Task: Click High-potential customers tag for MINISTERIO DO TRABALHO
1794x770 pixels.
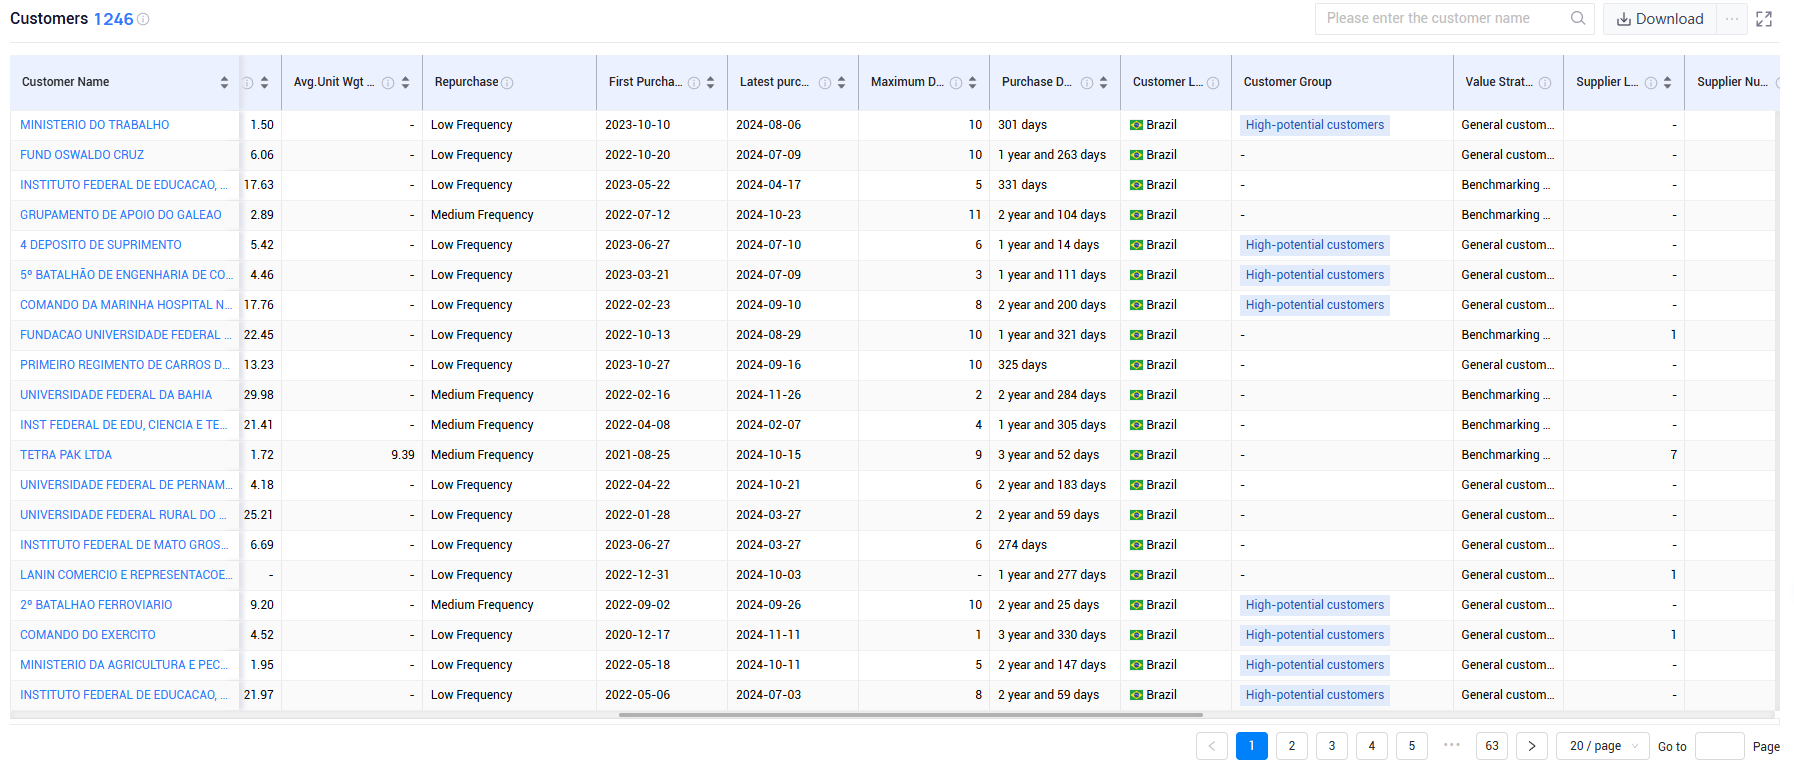Action: click(x=1315, y=125)
